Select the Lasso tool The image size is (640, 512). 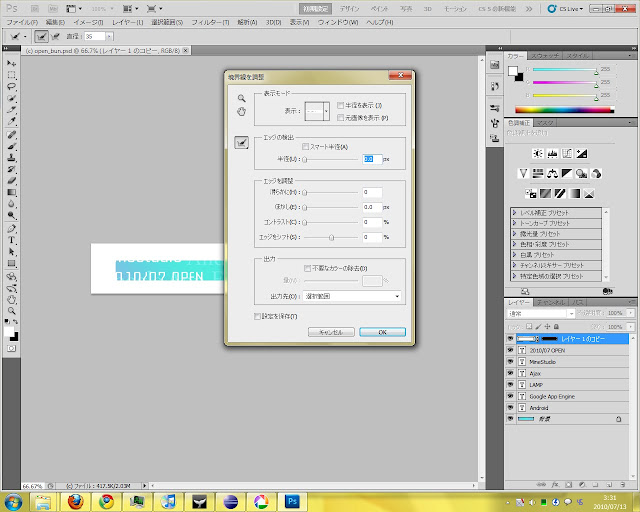(x=11, y=87)
